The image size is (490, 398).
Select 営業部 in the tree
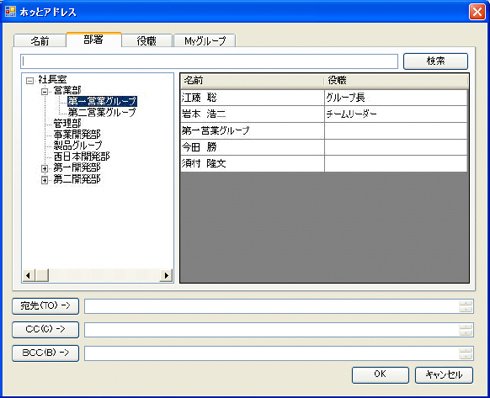67,90
